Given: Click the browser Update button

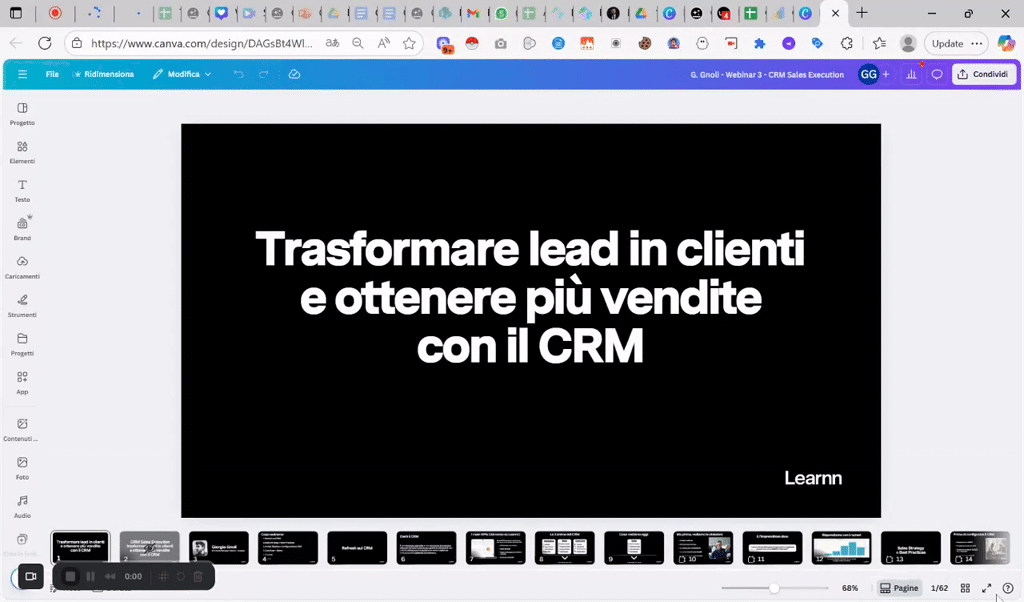Looking at the screenshot, I should coord(948,43).
